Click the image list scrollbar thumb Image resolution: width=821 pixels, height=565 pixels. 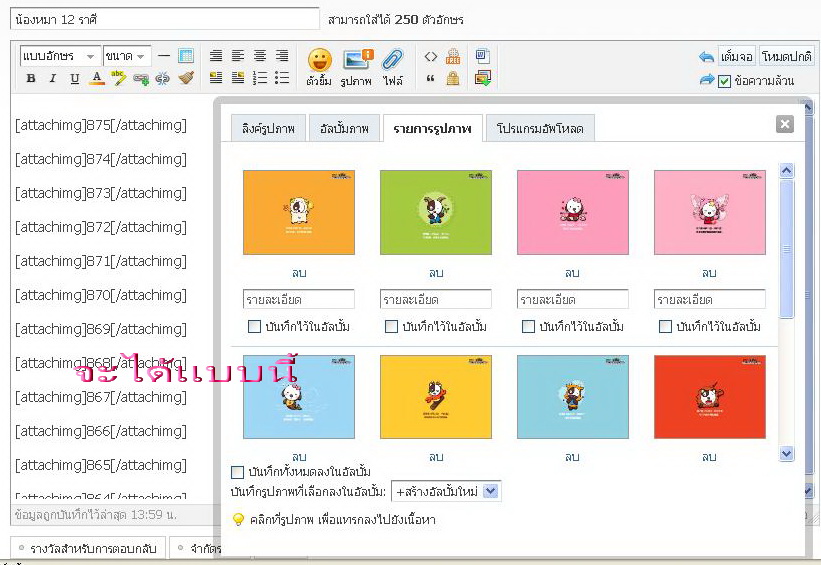click(x=786, y=249)
